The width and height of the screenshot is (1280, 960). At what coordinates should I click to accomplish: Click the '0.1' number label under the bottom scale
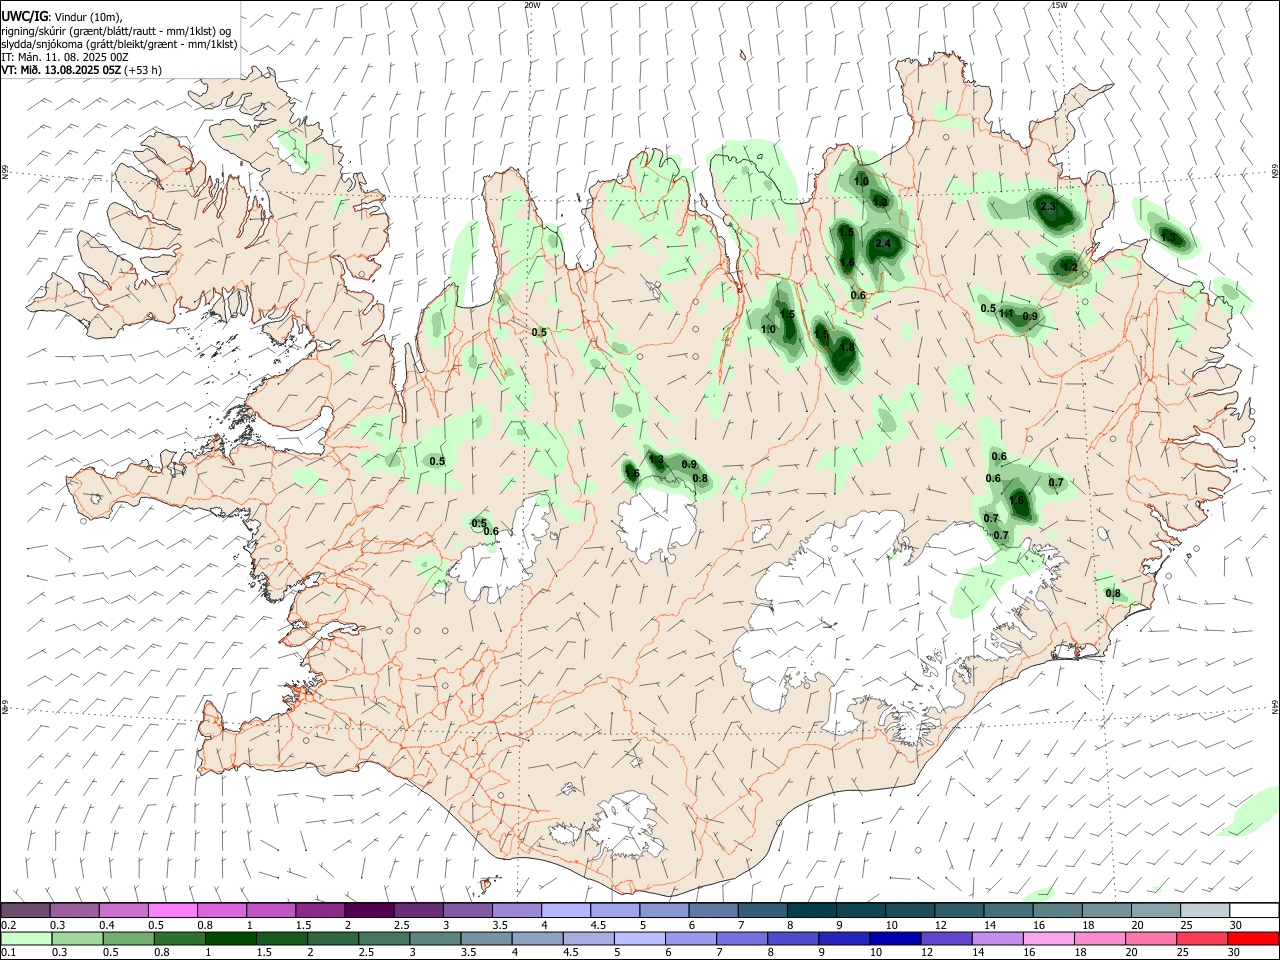(8, 953)
